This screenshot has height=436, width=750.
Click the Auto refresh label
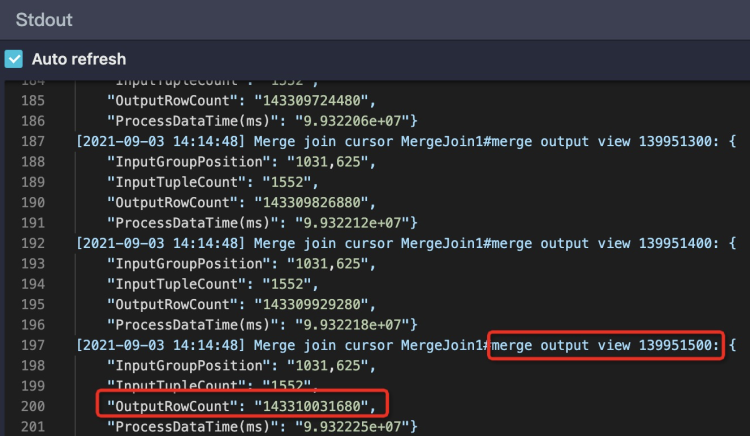(79, 59)
